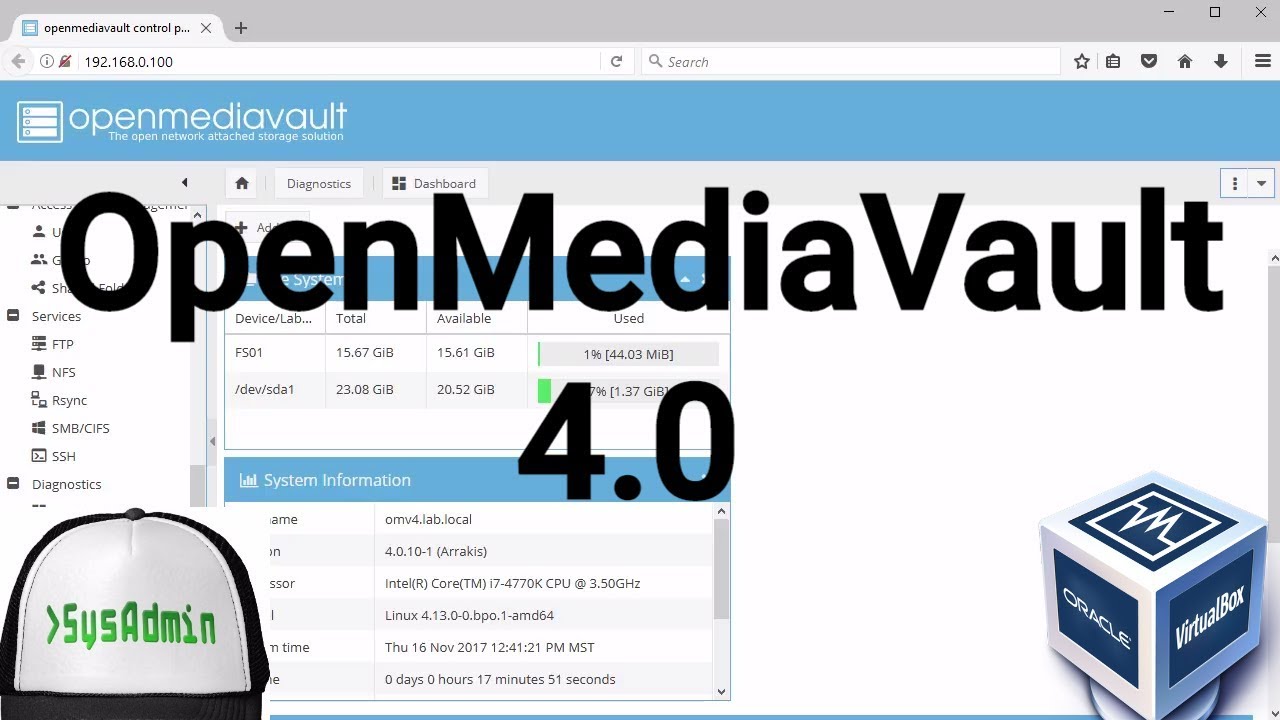
Task: Open the top-right dropdown arrow menu
Action: 1261,183
